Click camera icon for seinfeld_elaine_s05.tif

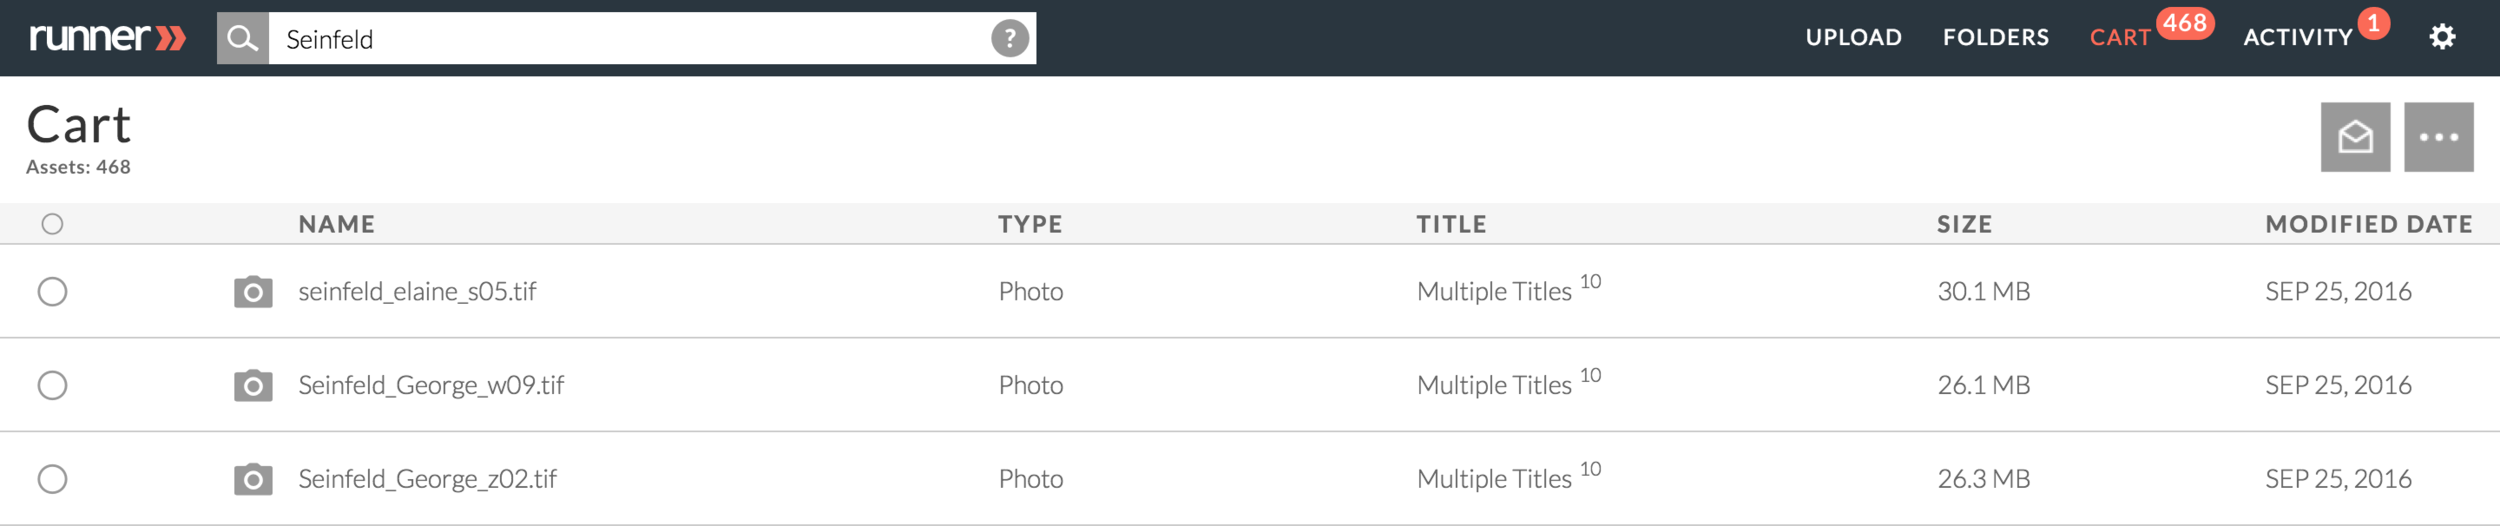pos(253,291)
